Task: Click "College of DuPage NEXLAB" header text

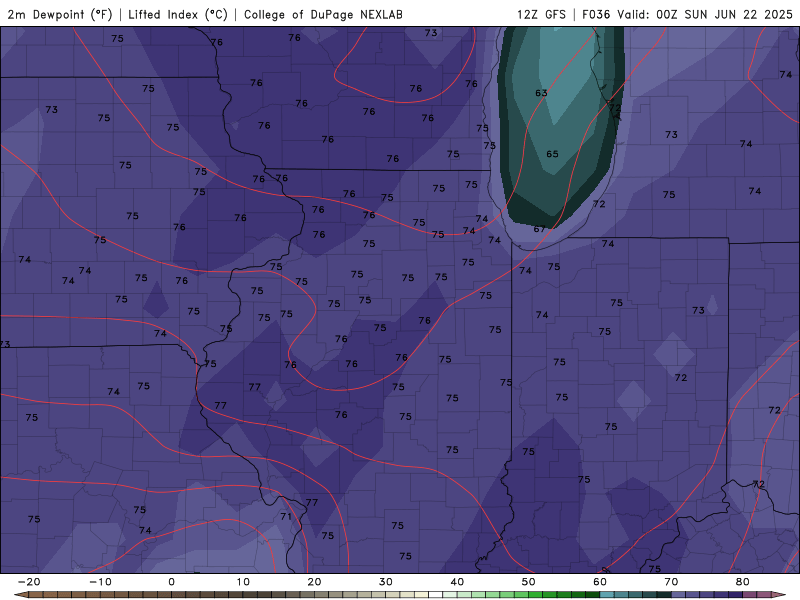Action: (x=323, y=15)
